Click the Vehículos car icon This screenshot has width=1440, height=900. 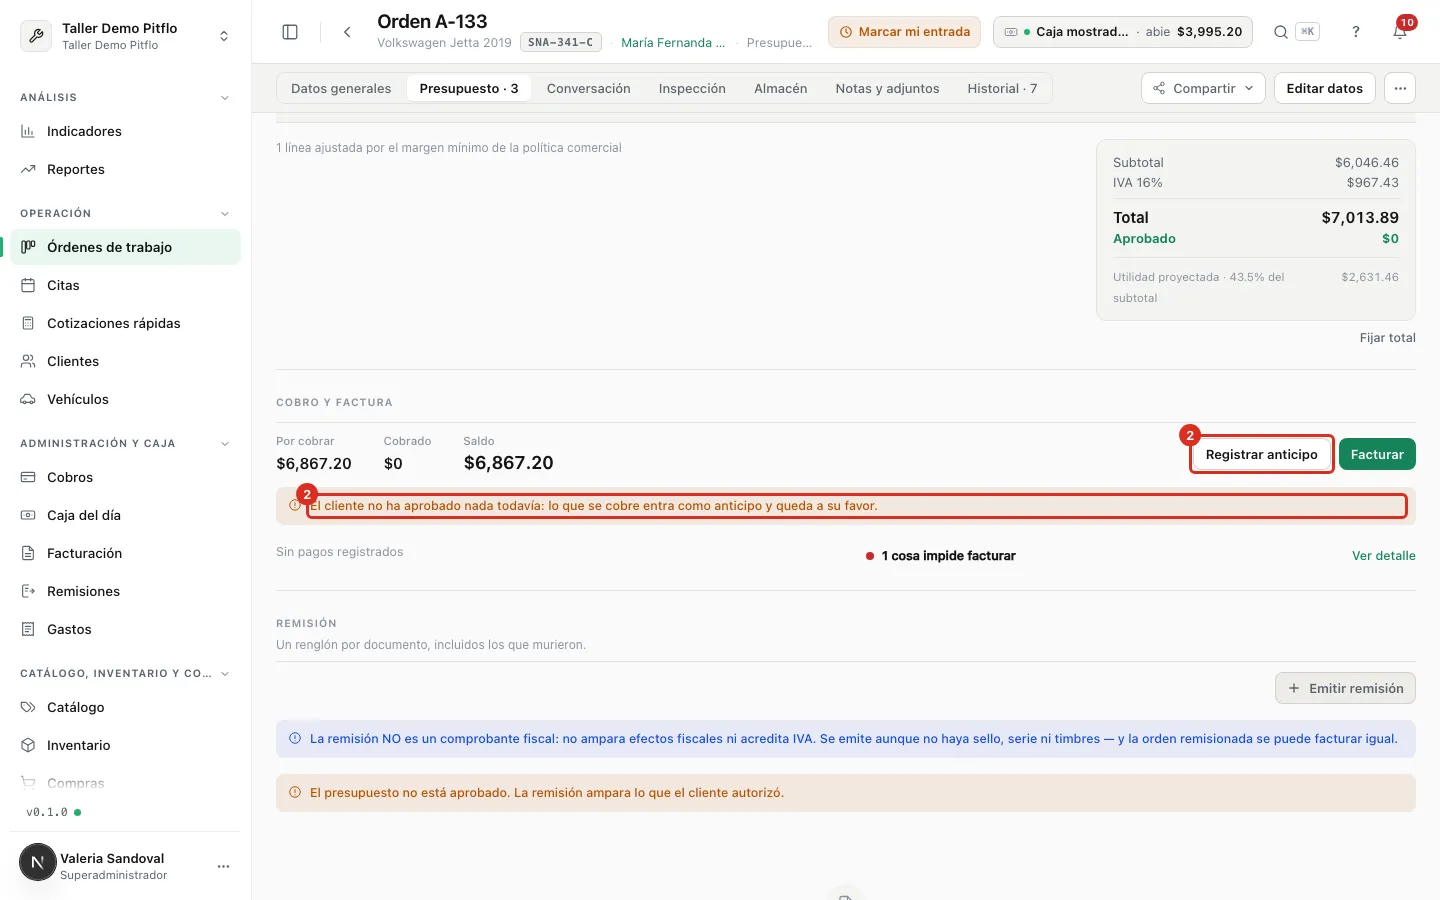(28, 399)
